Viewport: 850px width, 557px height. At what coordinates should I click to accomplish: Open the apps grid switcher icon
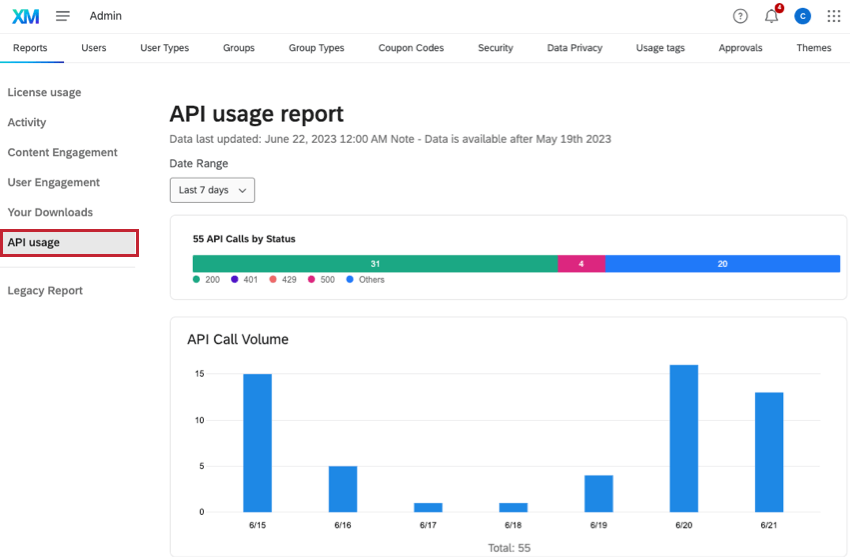tap(834, 16)
